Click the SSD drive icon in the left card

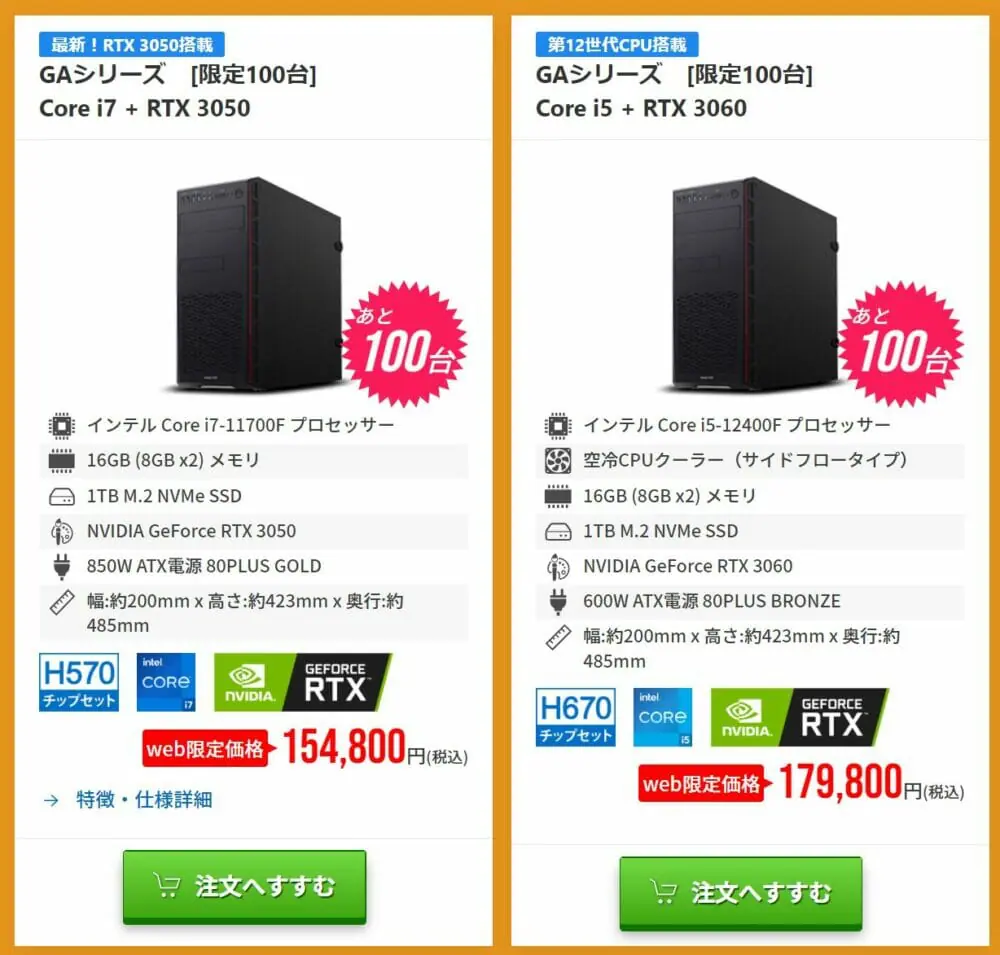click(62, 496)
